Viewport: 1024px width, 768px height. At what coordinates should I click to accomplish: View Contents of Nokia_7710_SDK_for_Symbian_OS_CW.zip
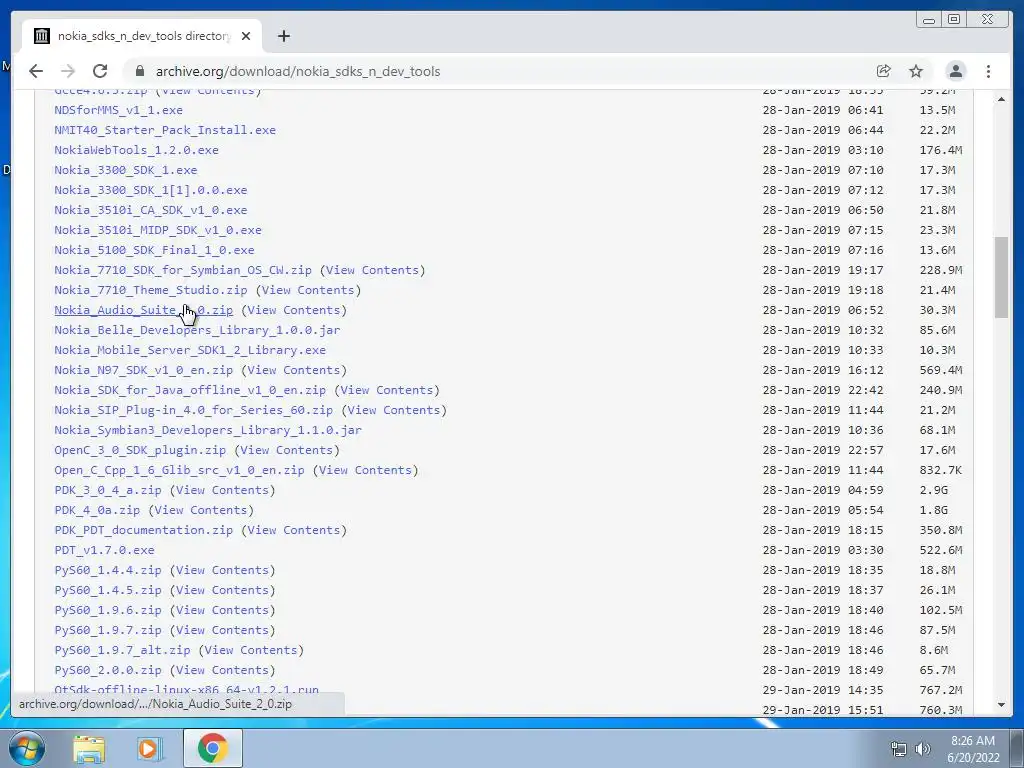click(372, 270)
